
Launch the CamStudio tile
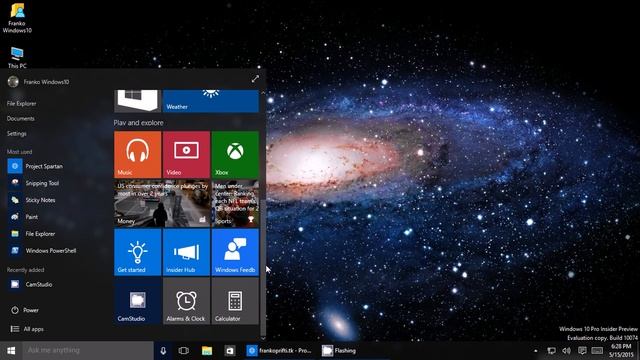click(x=138, y=301)
